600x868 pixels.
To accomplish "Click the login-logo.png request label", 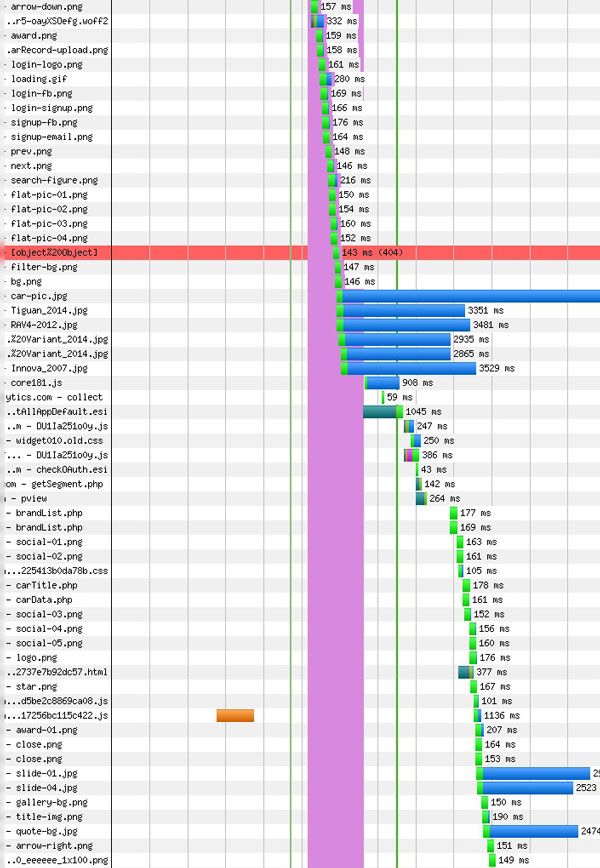I will [x=46, y=64].
